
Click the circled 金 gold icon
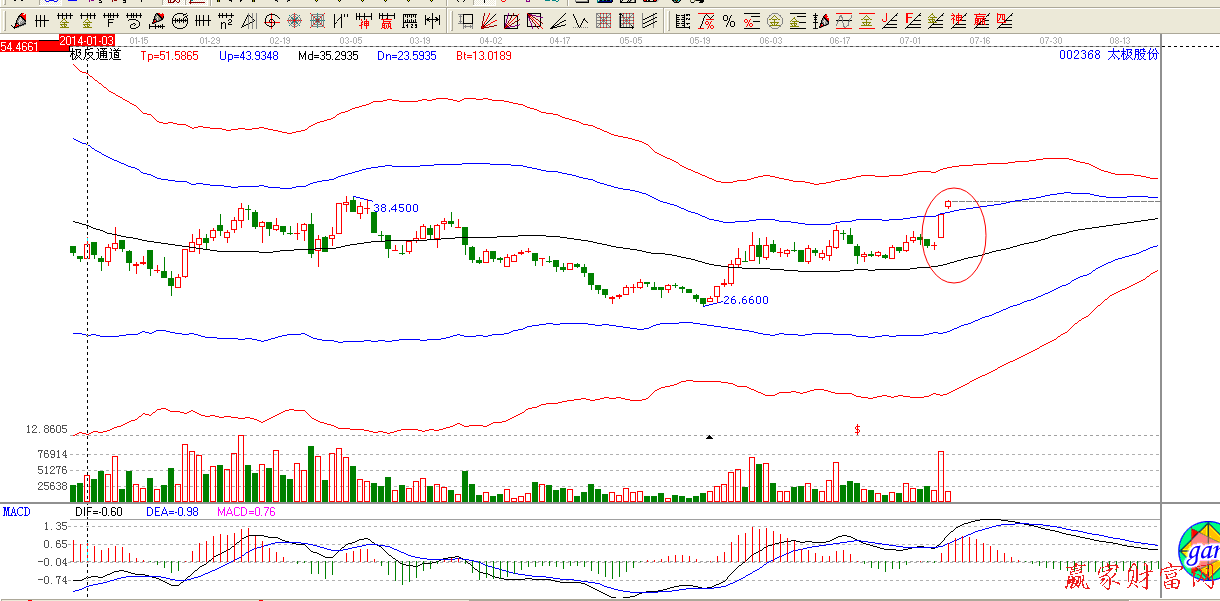tap(773, 20)
